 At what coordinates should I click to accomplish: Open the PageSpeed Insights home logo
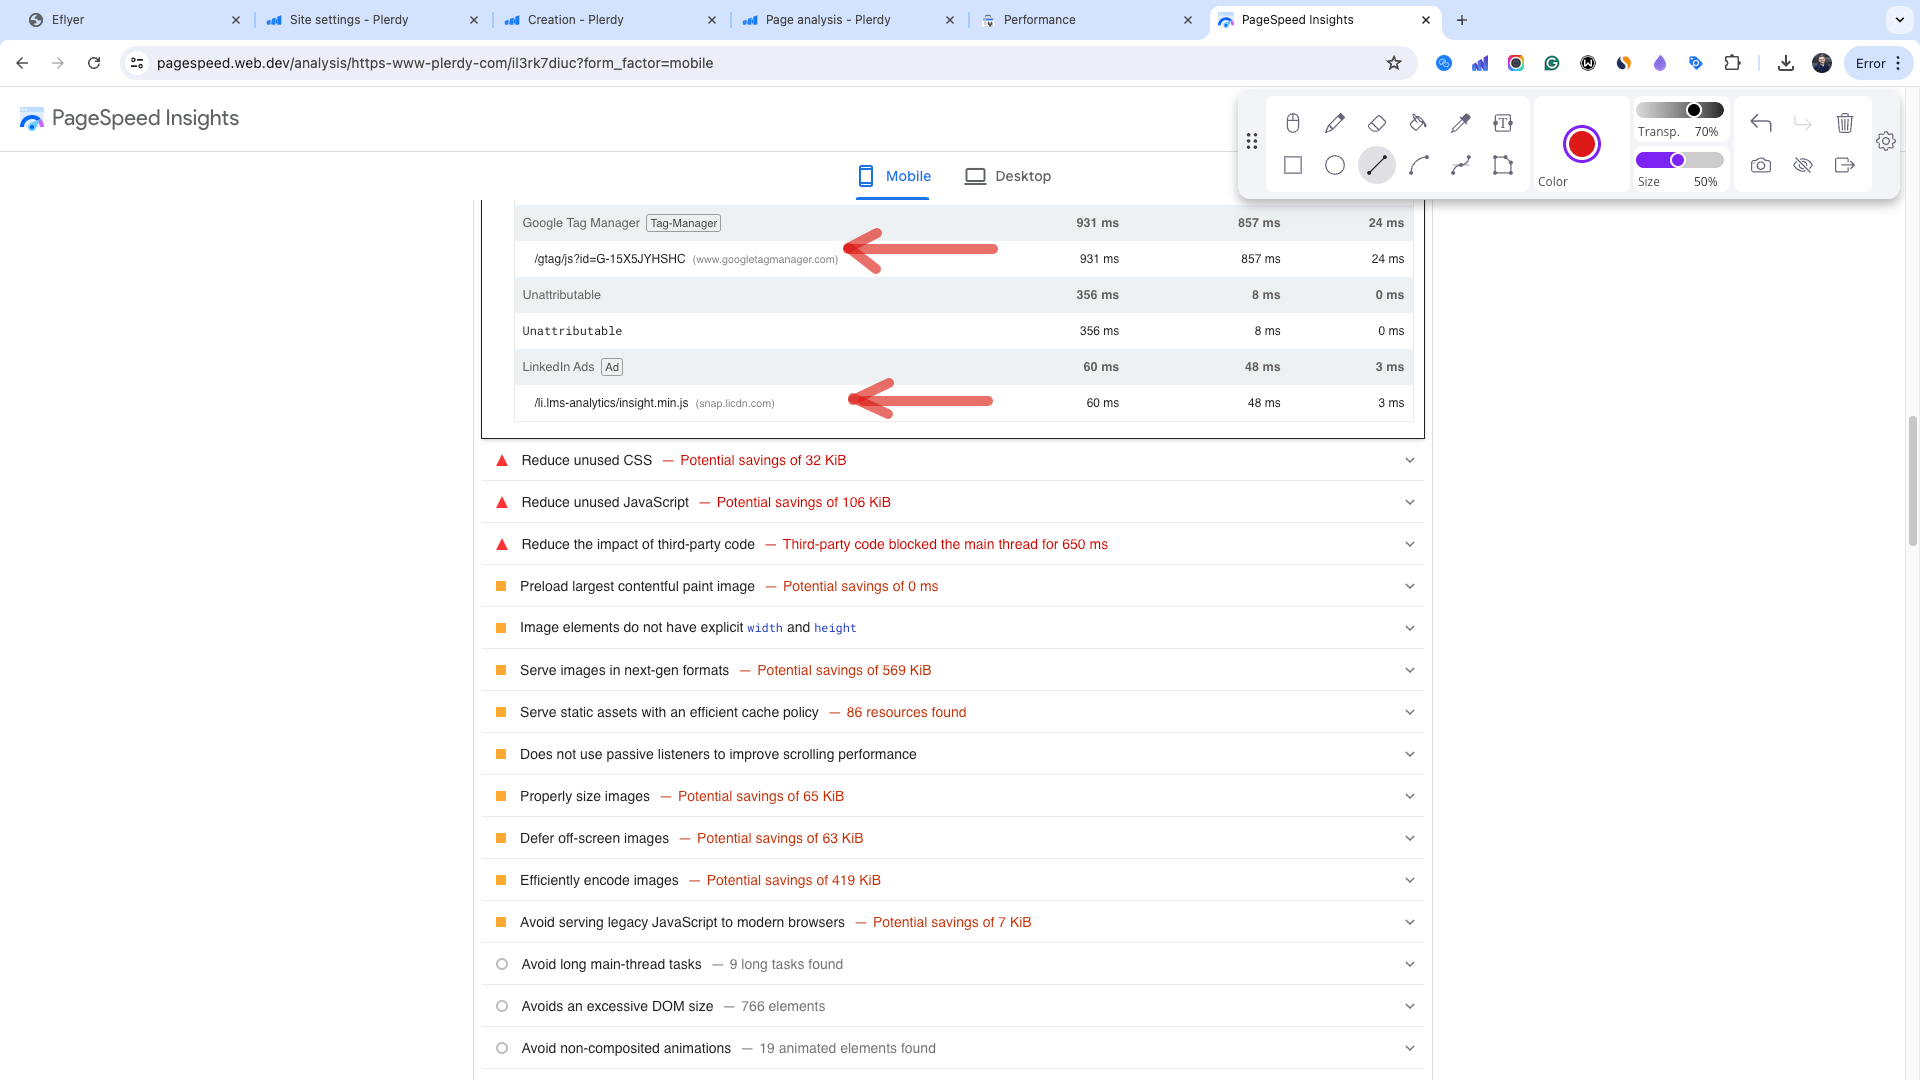[129, 118]
